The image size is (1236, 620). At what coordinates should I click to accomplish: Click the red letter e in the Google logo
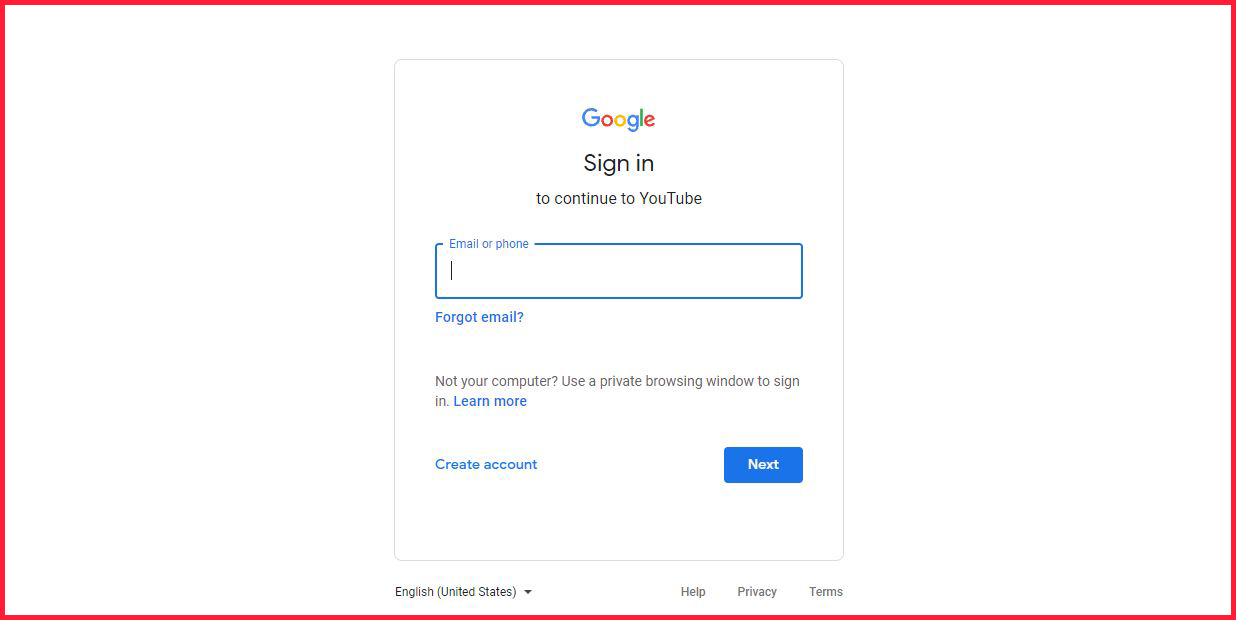(x=649, y=121)
